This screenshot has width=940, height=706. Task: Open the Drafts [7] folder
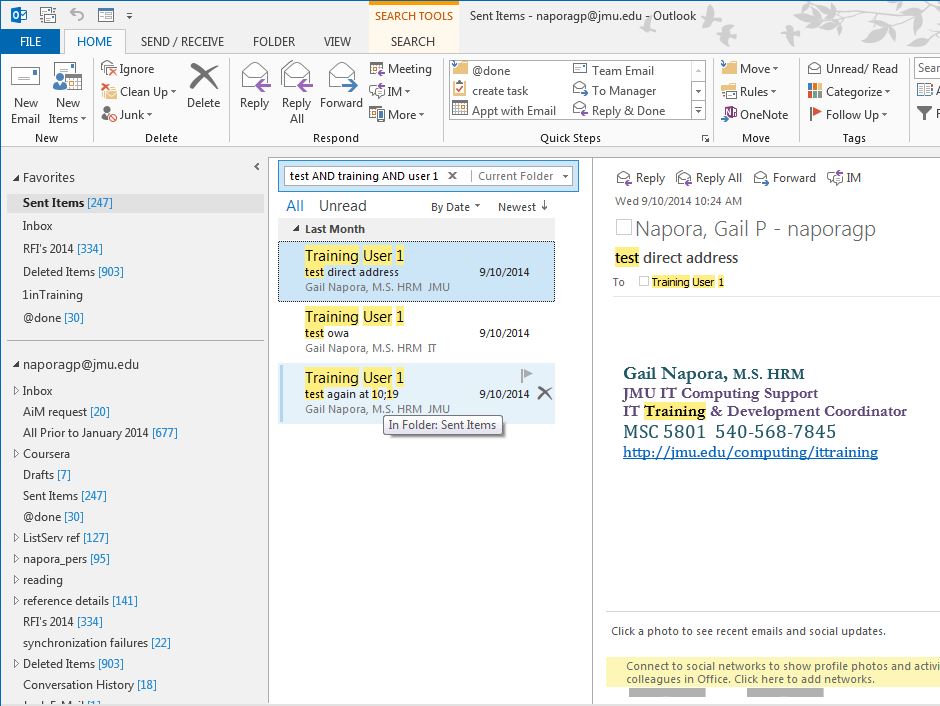[47, 475]
